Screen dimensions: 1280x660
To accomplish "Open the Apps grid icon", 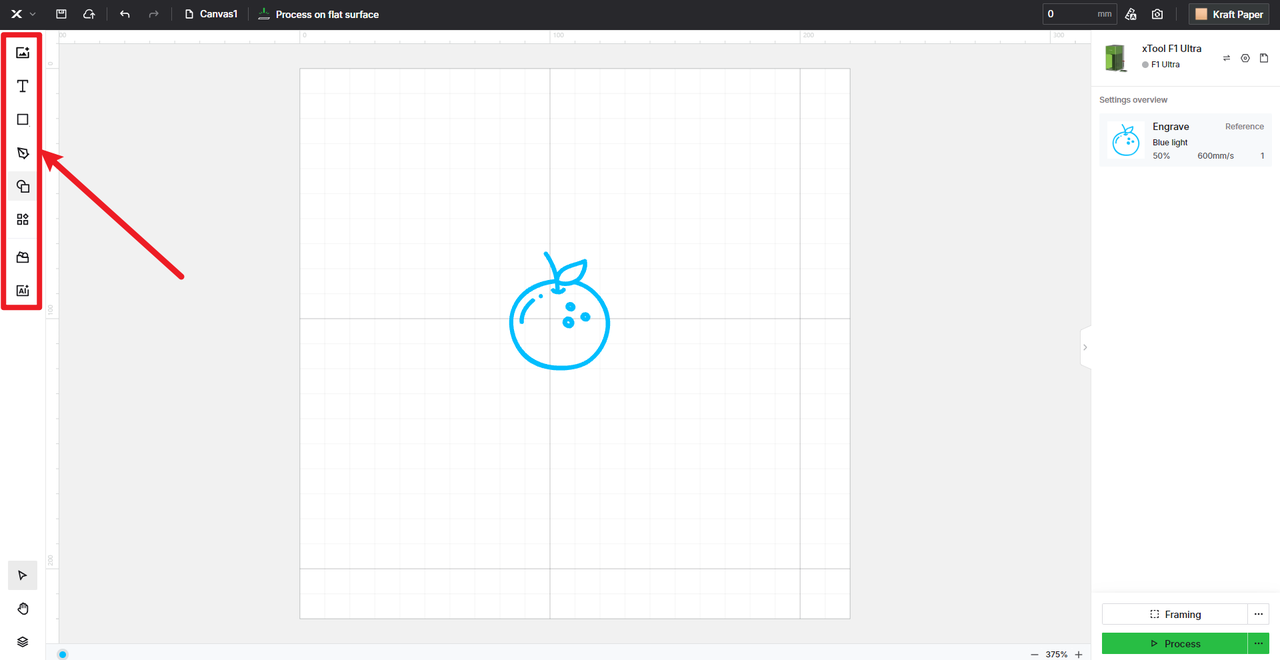I will pos(23,220).
